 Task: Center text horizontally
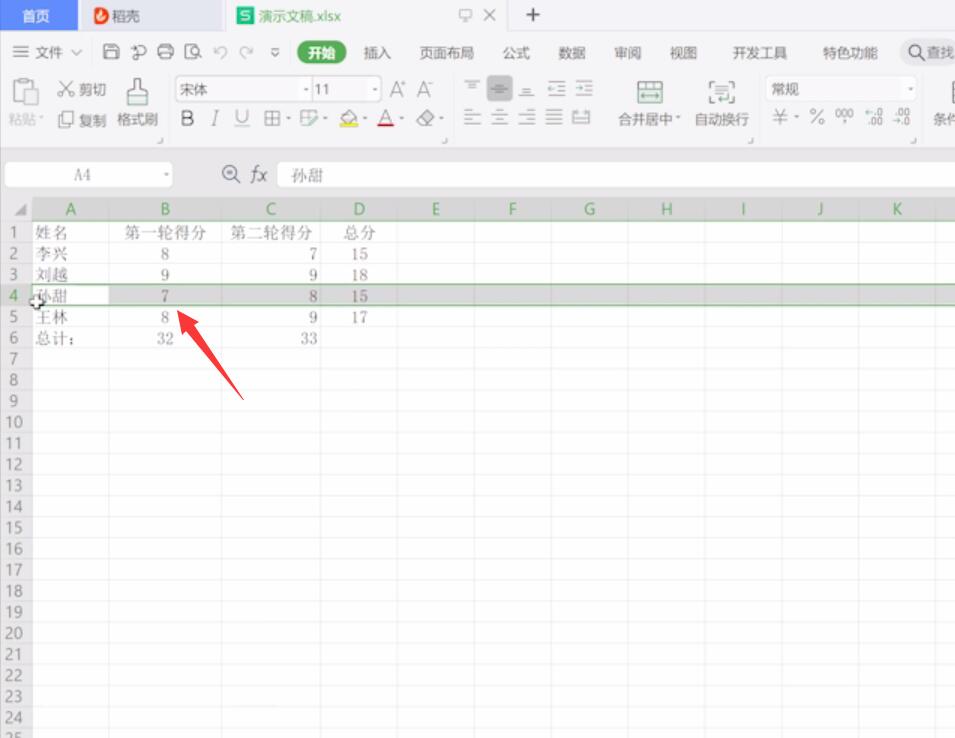(x=499, y=117)
